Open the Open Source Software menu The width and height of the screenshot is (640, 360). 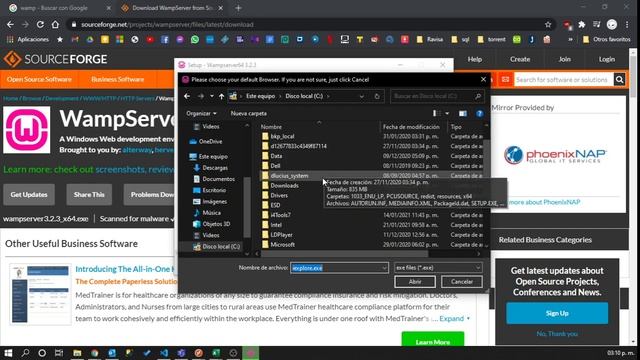click(x=39, y=80)
